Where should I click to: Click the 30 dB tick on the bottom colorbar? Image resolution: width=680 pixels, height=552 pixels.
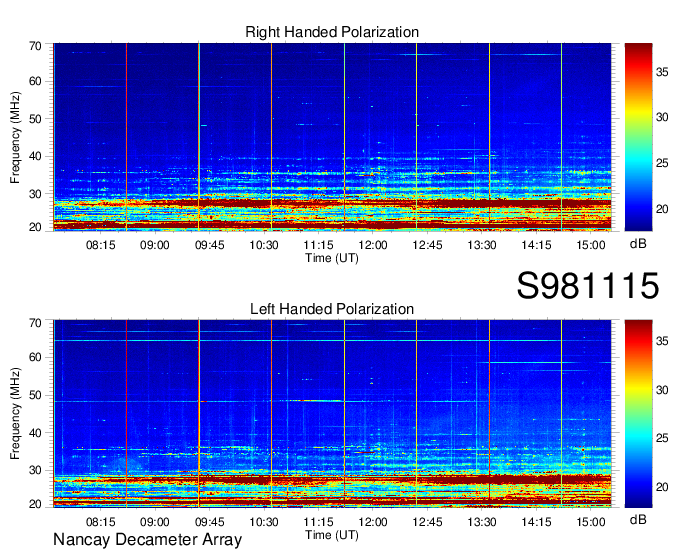click(x=662, y=390)
